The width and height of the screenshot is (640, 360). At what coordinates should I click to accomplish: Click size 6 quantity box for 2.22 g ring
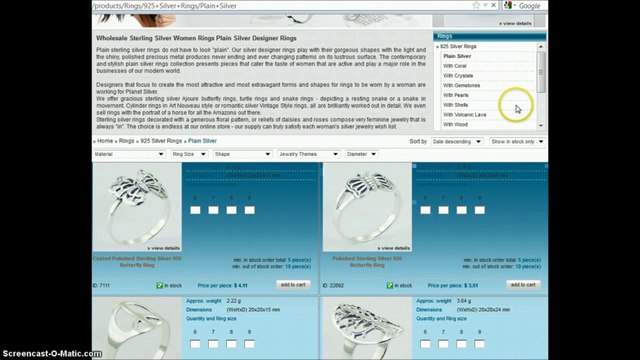(195, 344)
